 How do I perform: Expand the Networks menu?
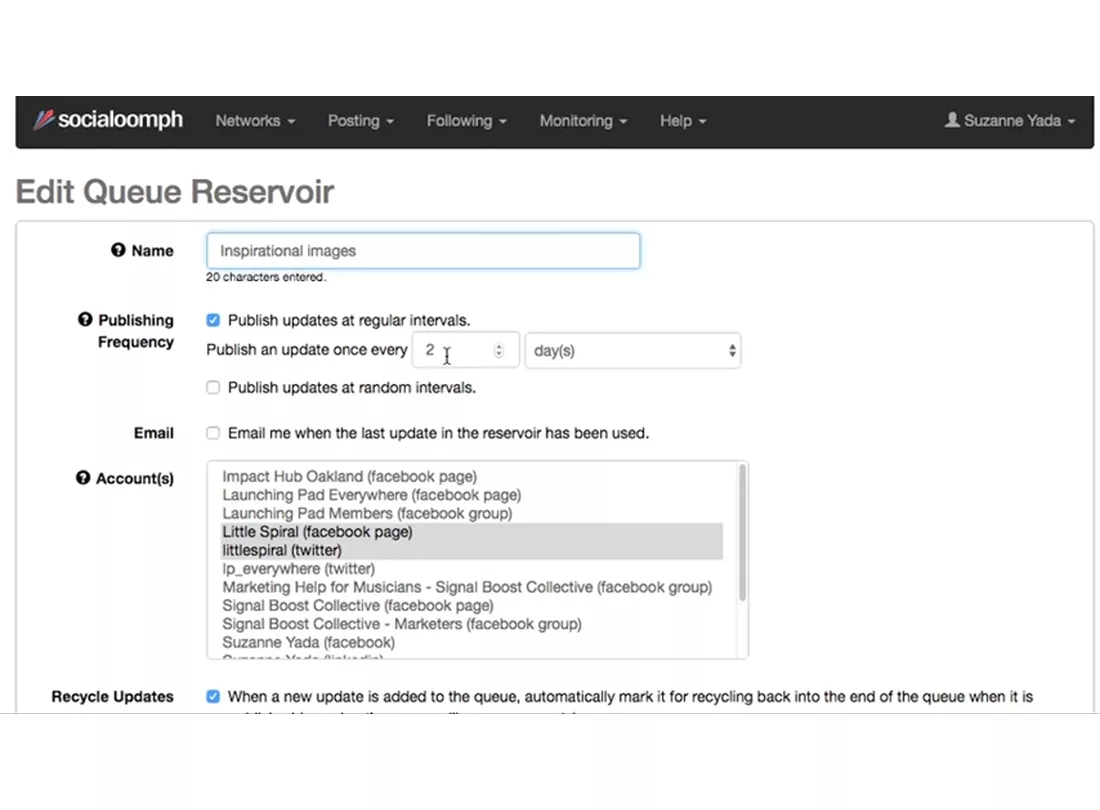[x=255, y=120]
